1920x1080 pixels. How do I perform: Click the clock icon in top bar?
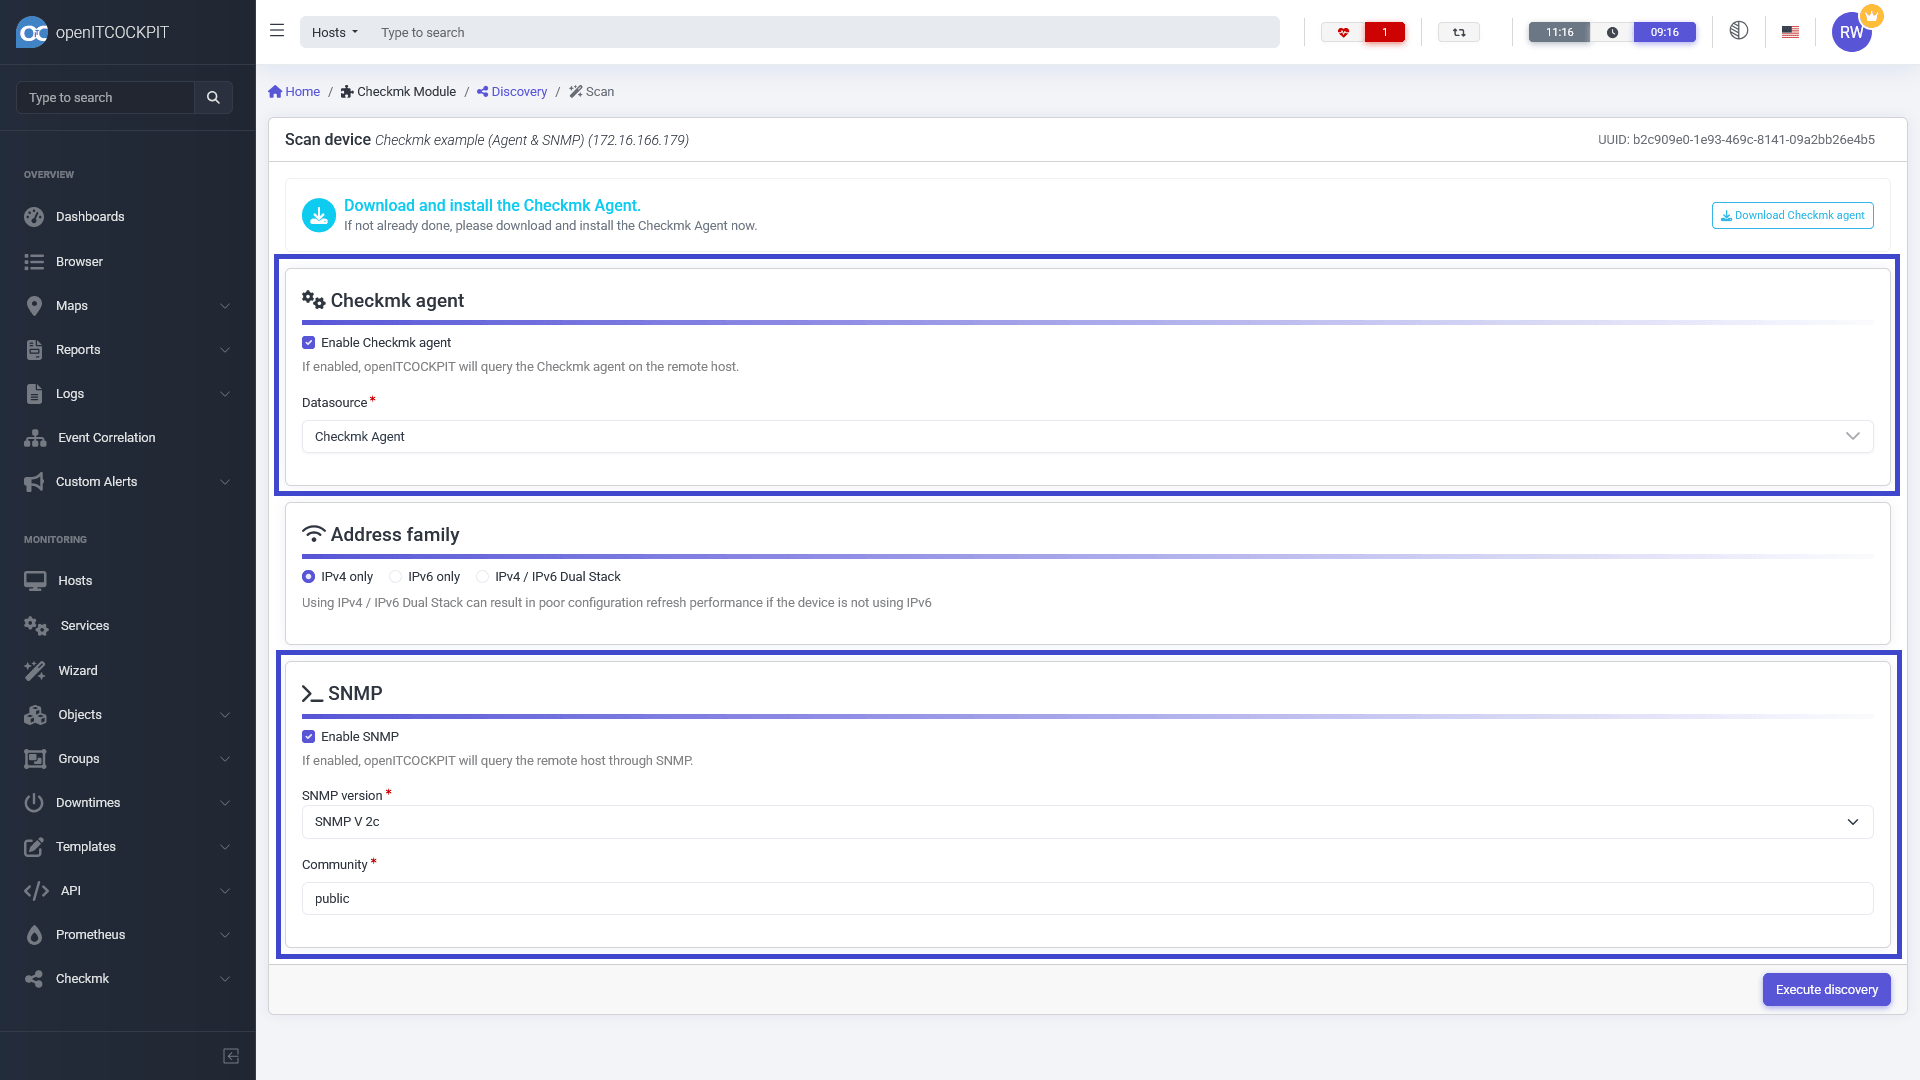coord(1612,32)
